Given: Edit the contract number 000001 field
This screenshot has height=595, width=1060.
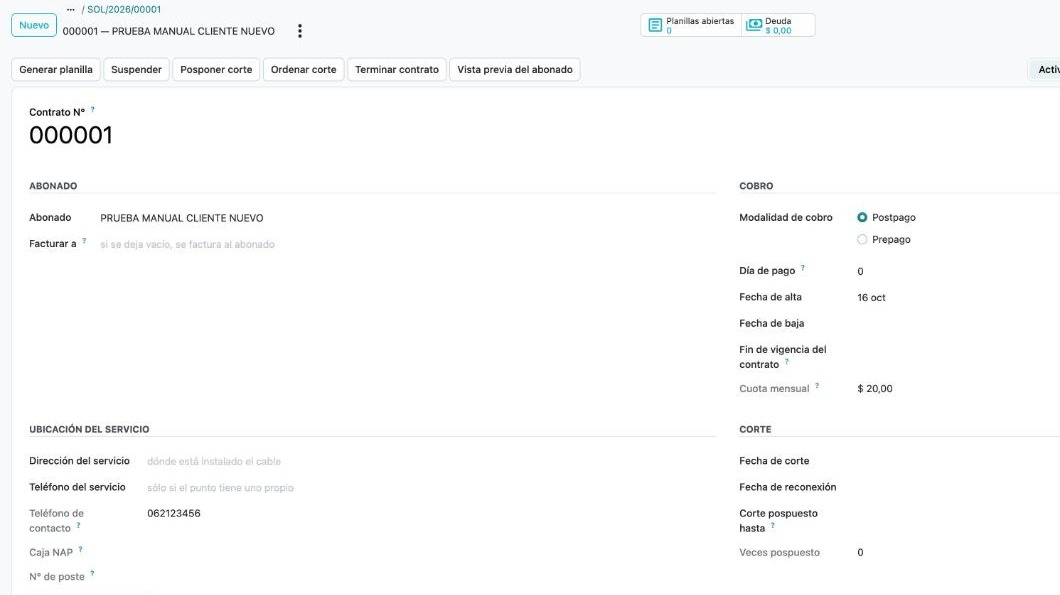Looking at the screenshot, I should [71, 135].
